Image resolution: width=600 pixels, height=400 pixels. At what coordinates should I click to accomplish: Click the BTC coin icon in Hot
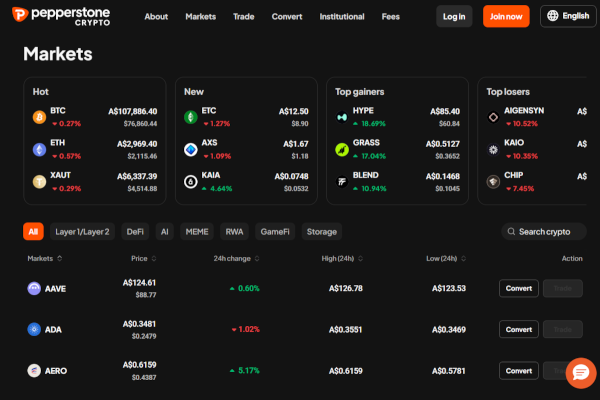coord(39,117)
